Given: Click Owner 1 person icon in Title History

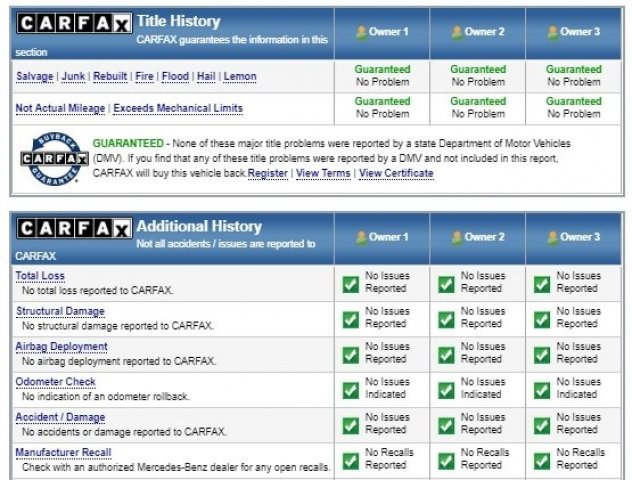Looking at the screenshot, I should [x=361, y=32].
